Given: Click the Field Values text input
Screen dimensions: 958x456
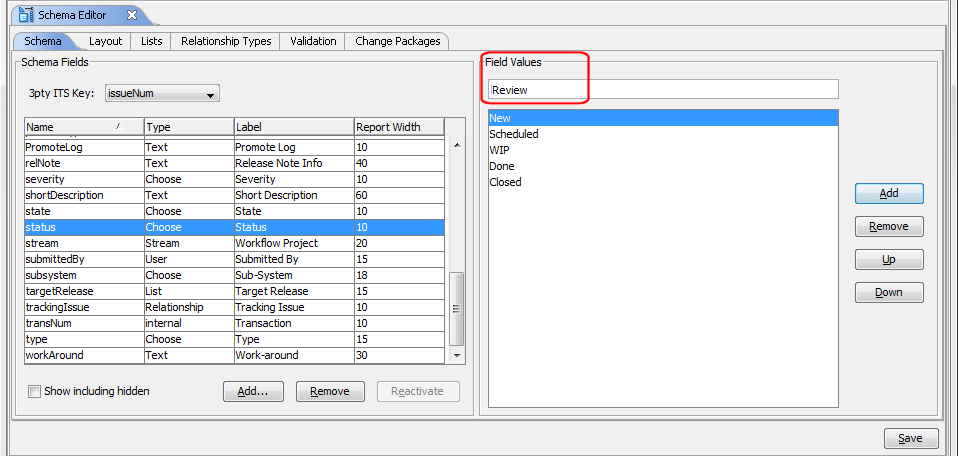Looking at the screenshot, I should click(662, 90).
